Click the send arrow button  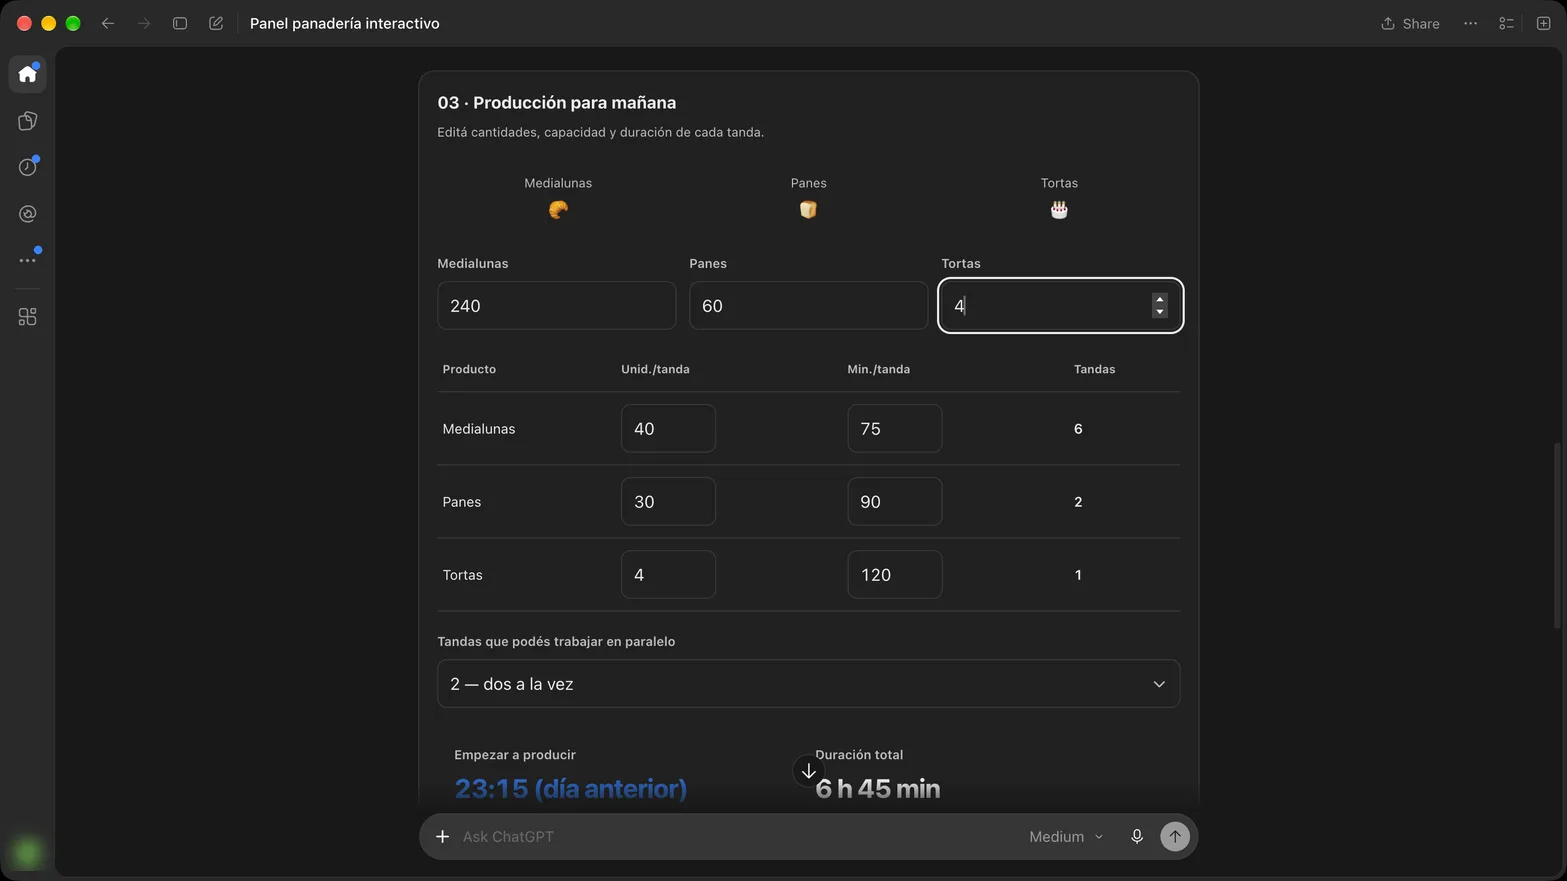click(1175, 836)
